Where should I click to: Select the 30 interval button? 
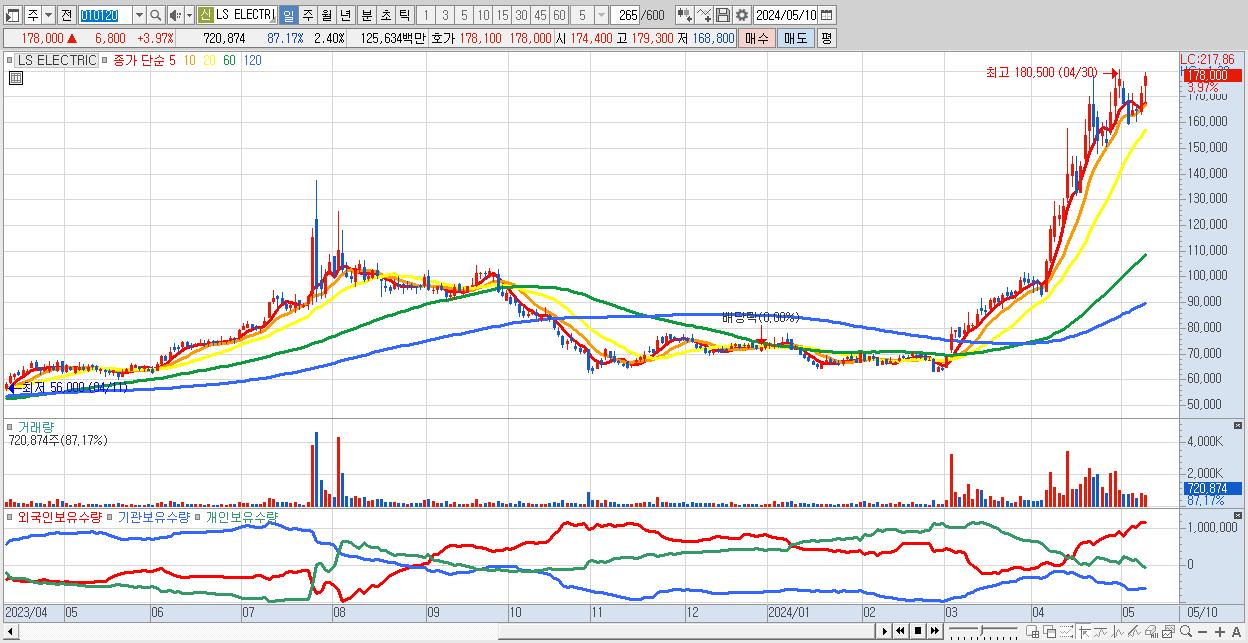pos(522,15)
